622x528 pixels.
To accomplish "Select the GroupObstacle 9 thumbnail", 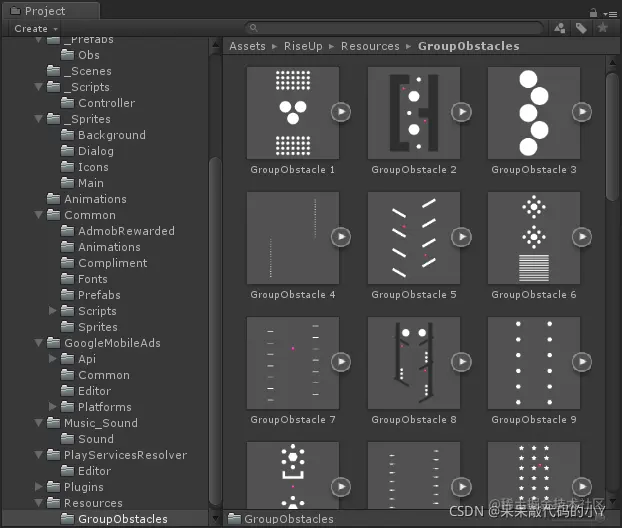I will click(x=534, y=363).
